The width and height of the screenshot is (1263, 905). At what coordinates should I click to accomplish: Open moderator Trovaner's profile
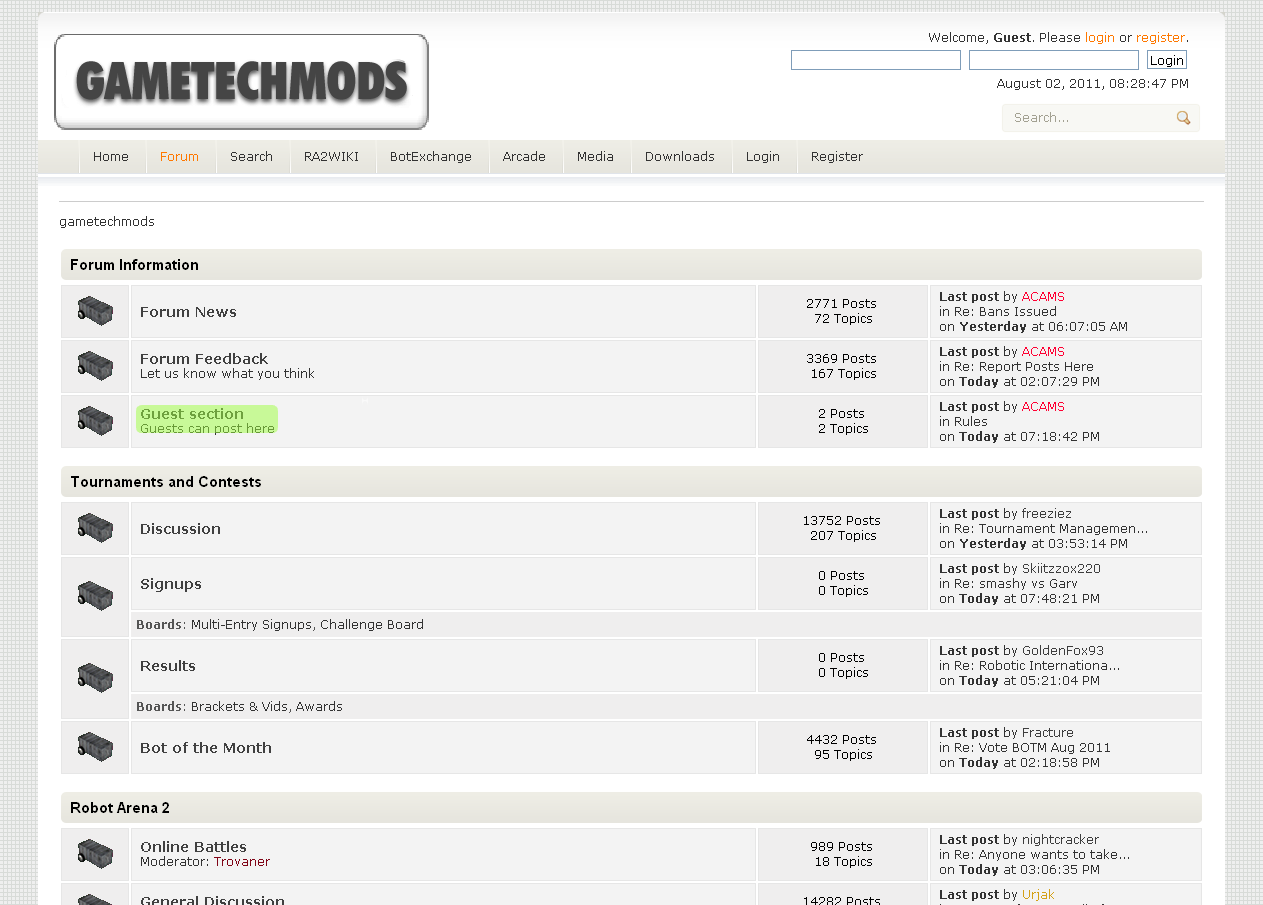click(x=242, y=862)
